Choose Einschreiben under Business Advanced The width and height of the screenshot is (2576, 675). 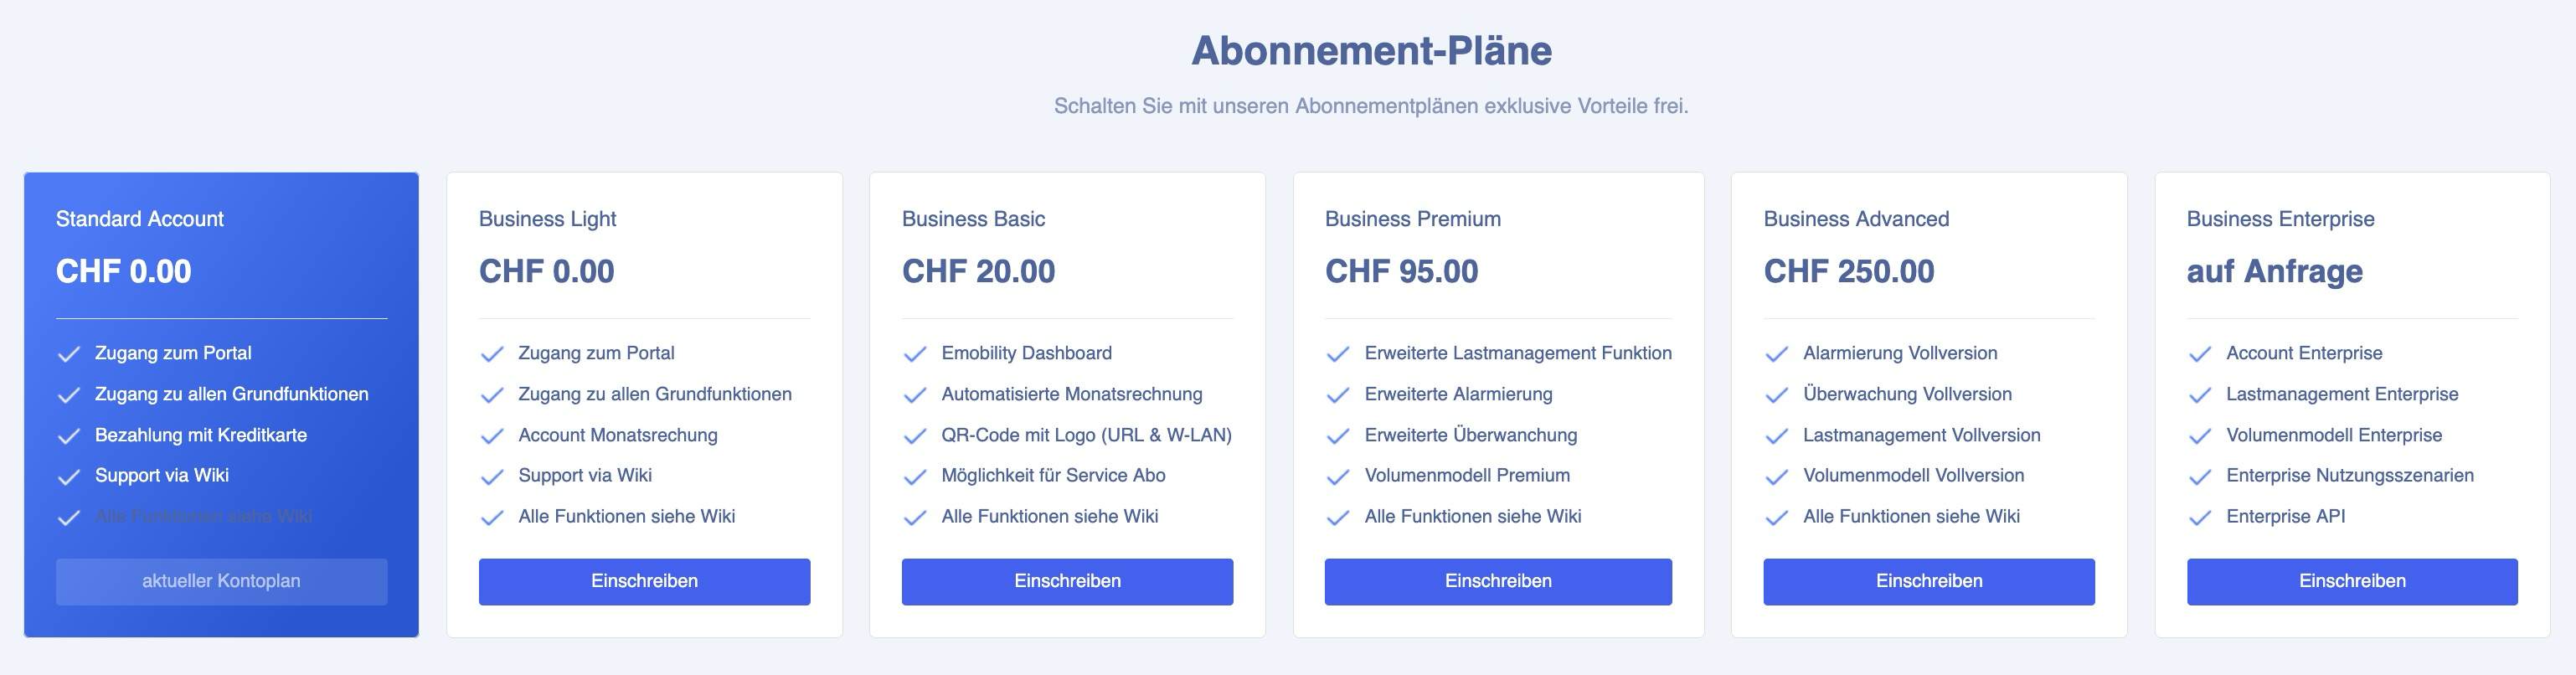pos(1929,581)
